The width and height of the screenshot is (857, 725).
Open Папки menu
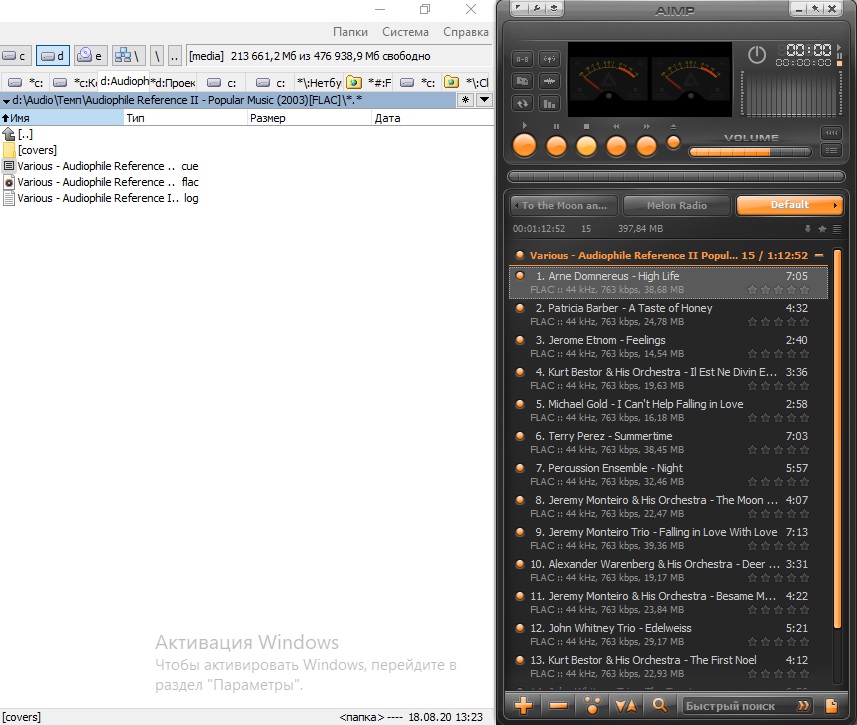pos(350,32)
